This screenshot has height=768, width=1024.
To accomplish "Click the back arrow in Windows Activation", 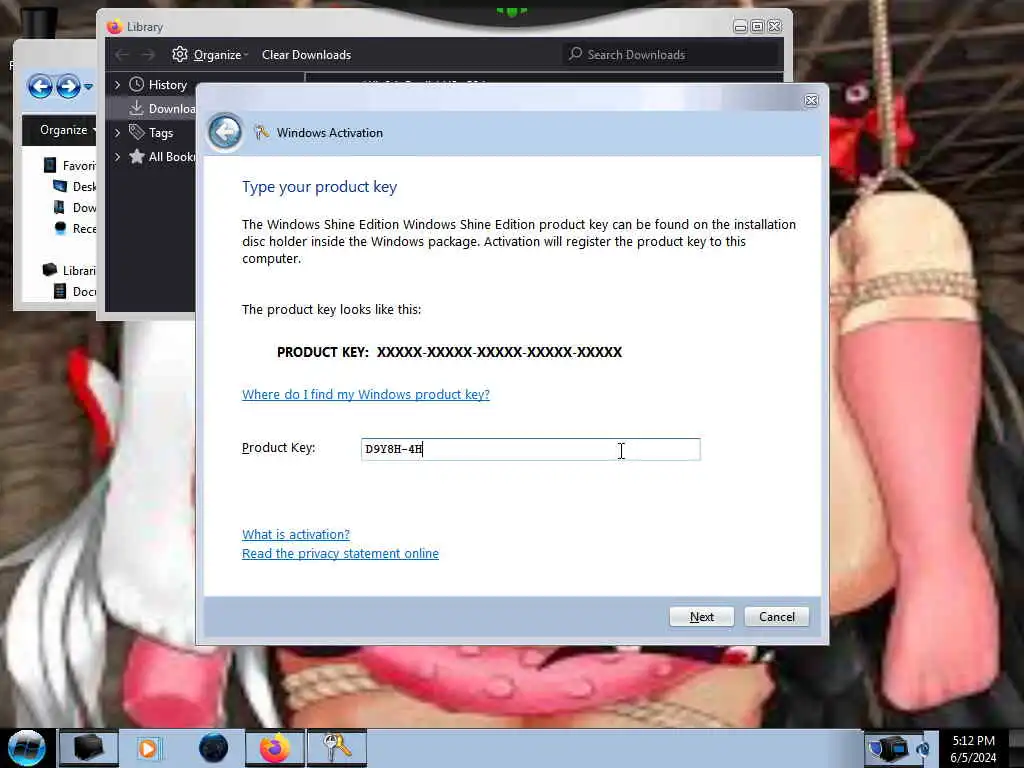I will pyautogui.click(x=225, y=133).
